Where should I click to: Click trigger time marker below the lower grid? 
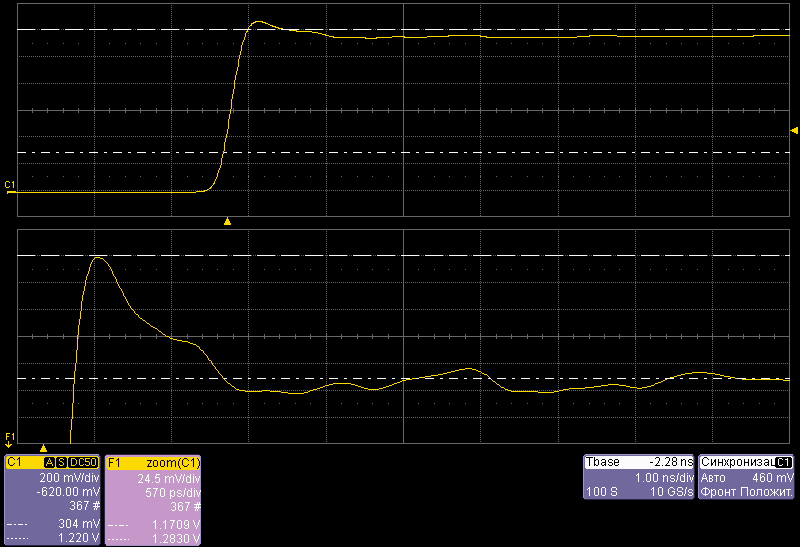[42, 449]
